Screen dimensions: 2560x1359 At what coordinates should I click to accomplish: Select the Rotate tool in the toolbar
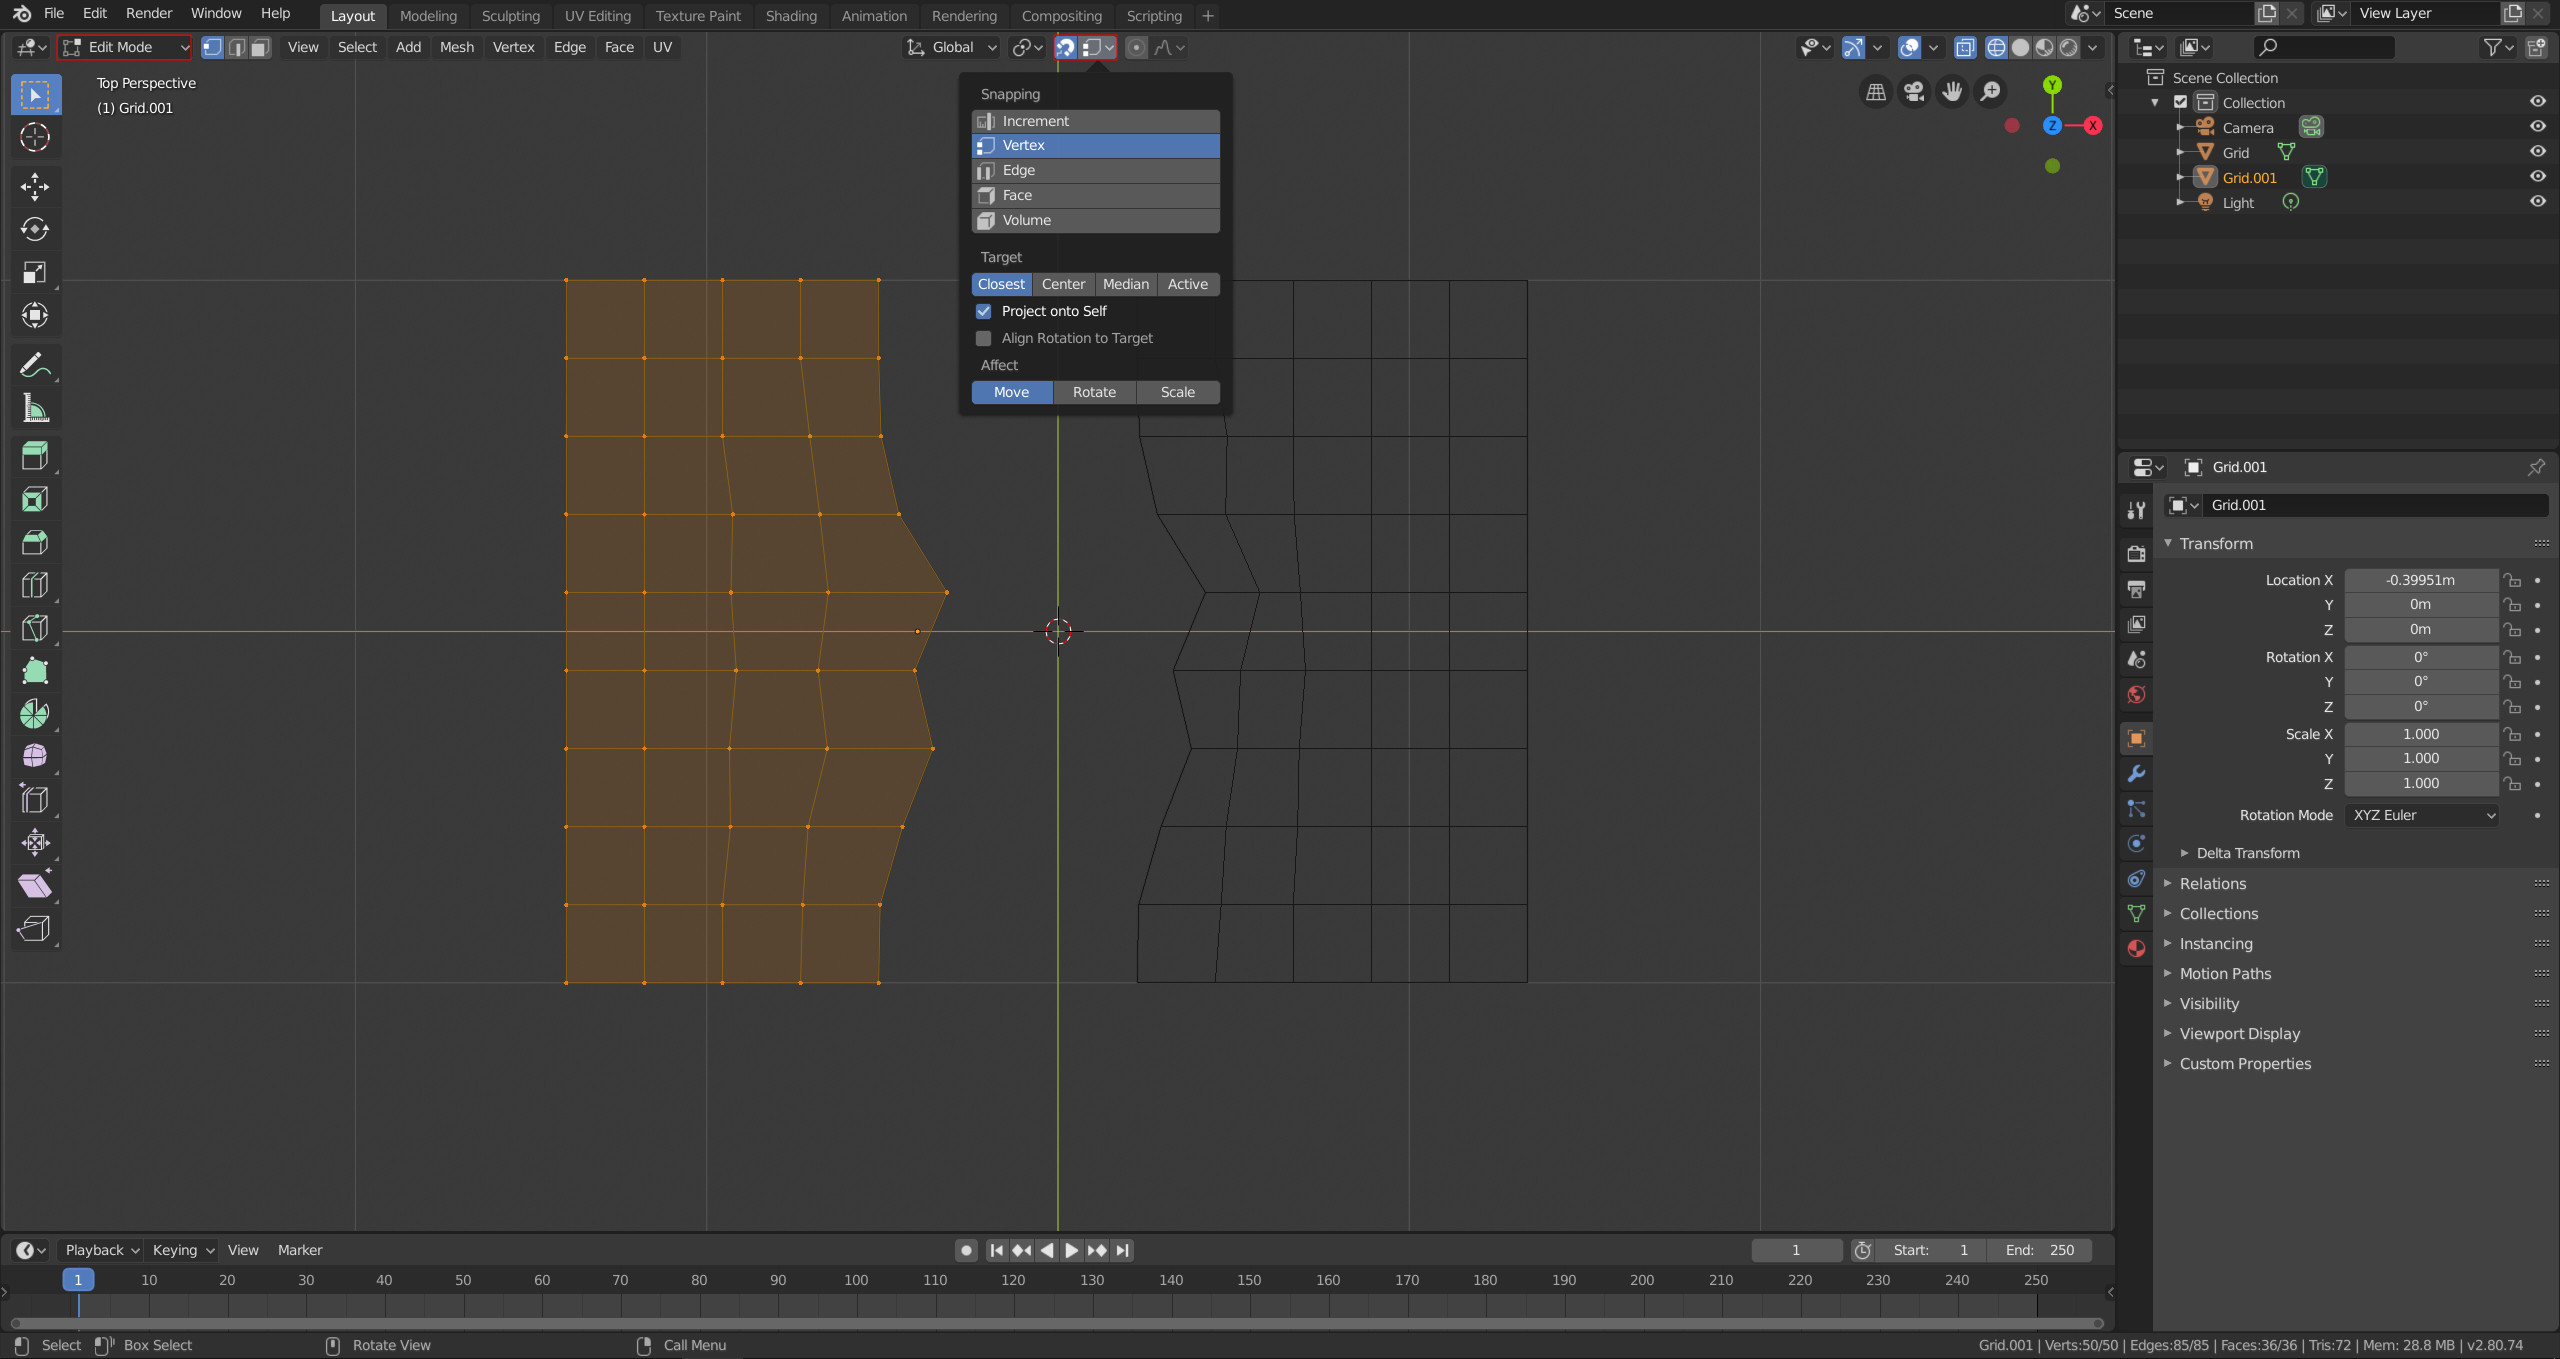(34, 229)
